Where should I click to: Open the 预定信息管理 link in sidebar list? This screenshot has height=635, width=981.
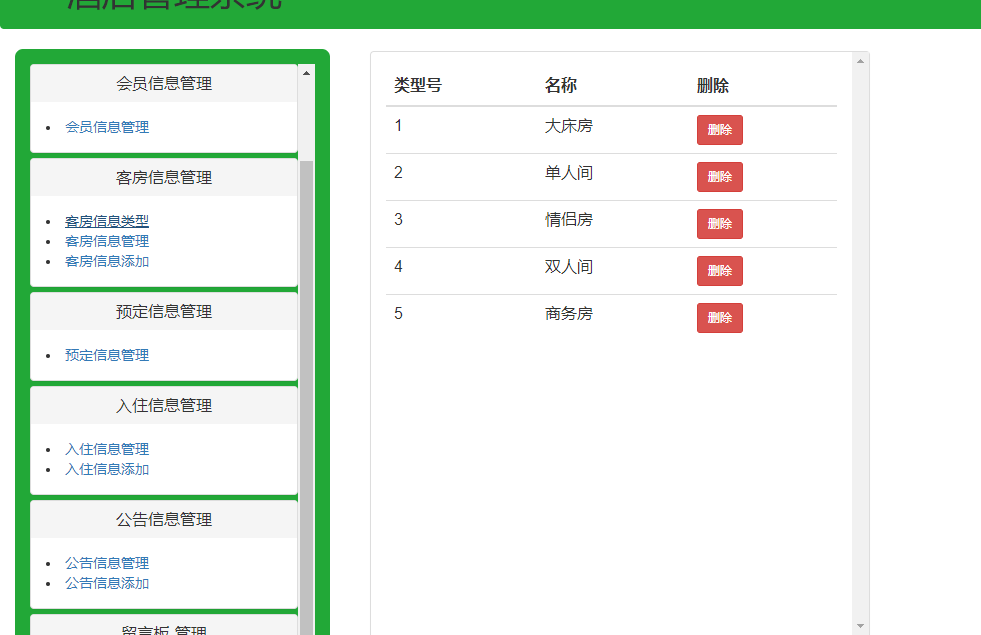click(107, 355)
